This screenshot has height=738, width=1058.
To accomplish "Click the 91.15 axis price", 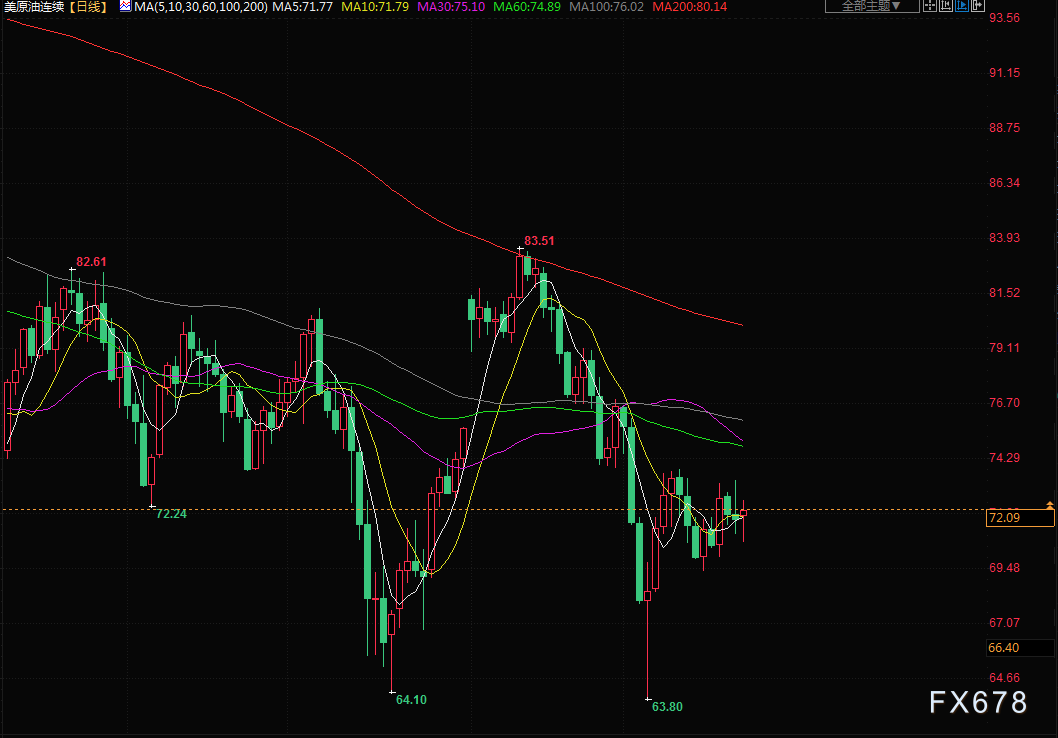I will (1004, 73).
